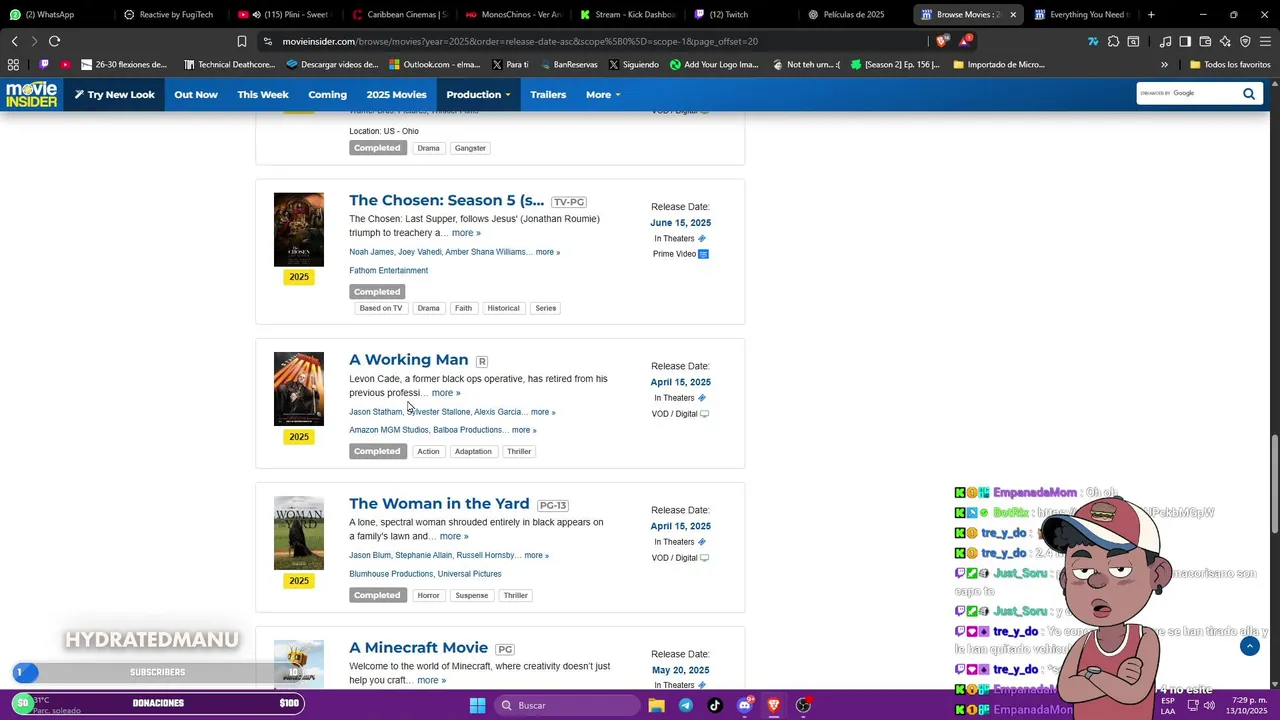Screen dimensions: 1280x720
Task: Toggle the browser sidebar panel icon
Action: click(x=1185, y=41)
